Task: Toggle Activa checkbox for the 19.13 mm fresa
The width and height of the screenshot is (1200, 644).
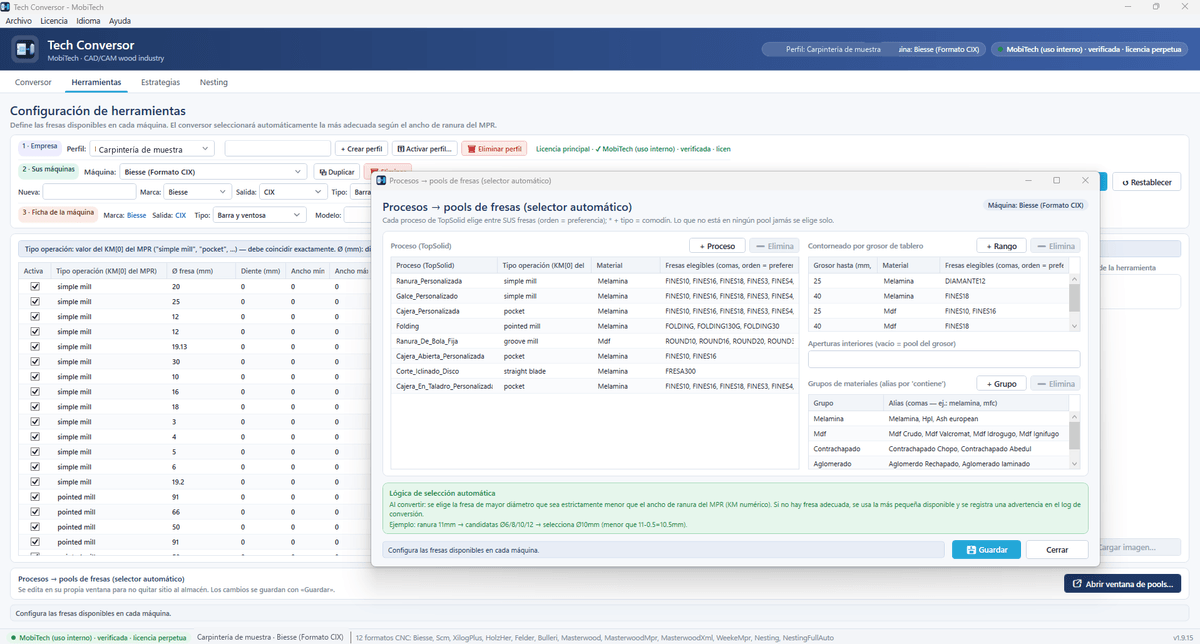Action: [x=35, y=346]
